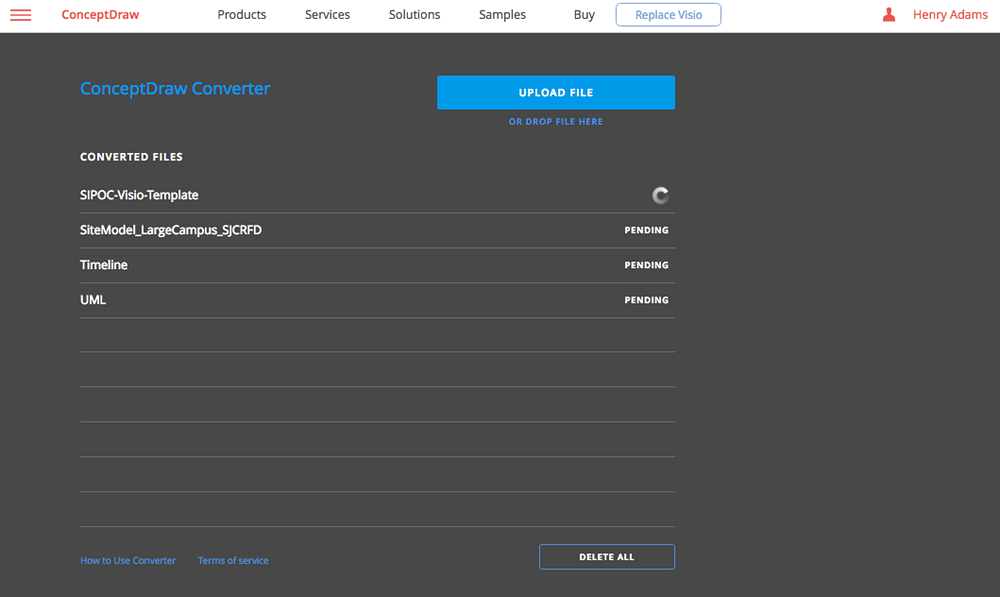Open the Services menu
Screen dimensions: 1000x597
click(x=327, y=15)
